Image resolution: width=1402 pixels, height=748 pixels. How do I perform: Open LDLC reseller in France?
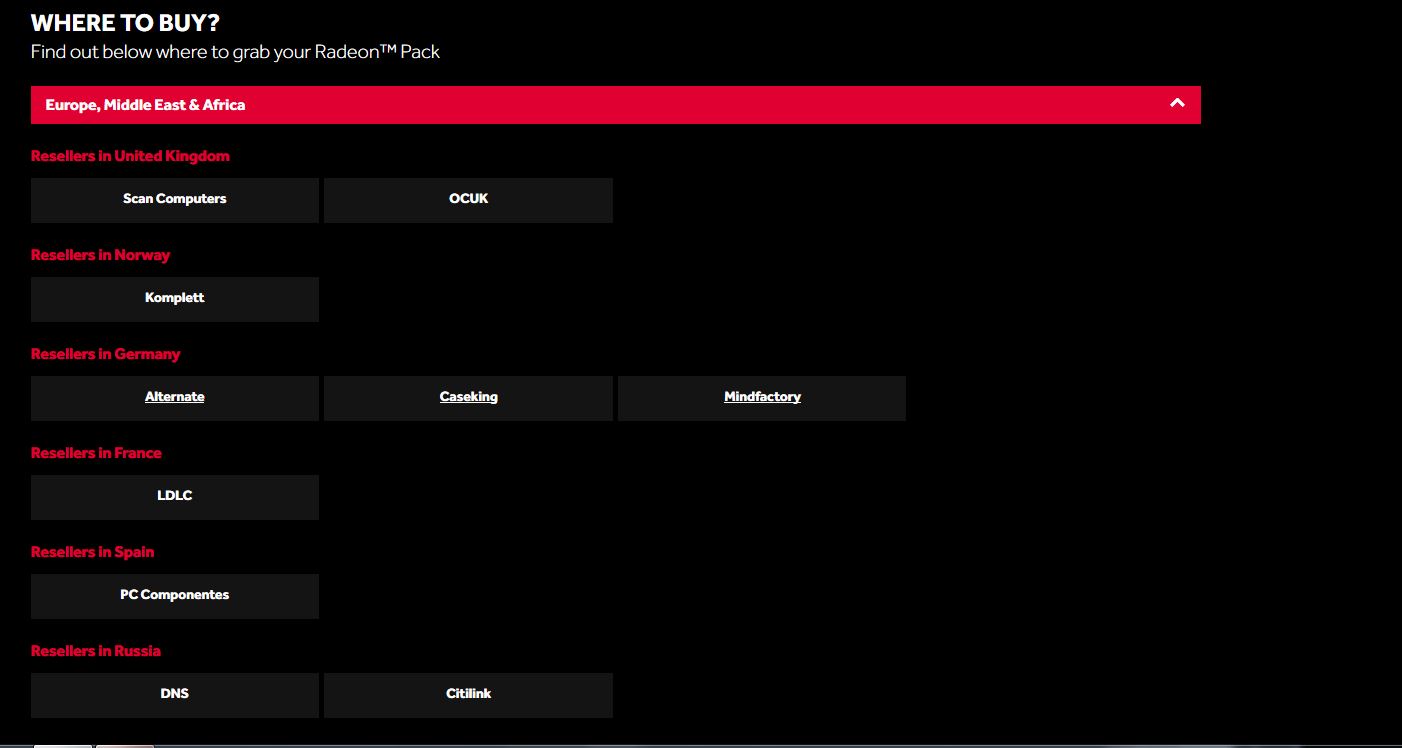(x=175, y=497)
